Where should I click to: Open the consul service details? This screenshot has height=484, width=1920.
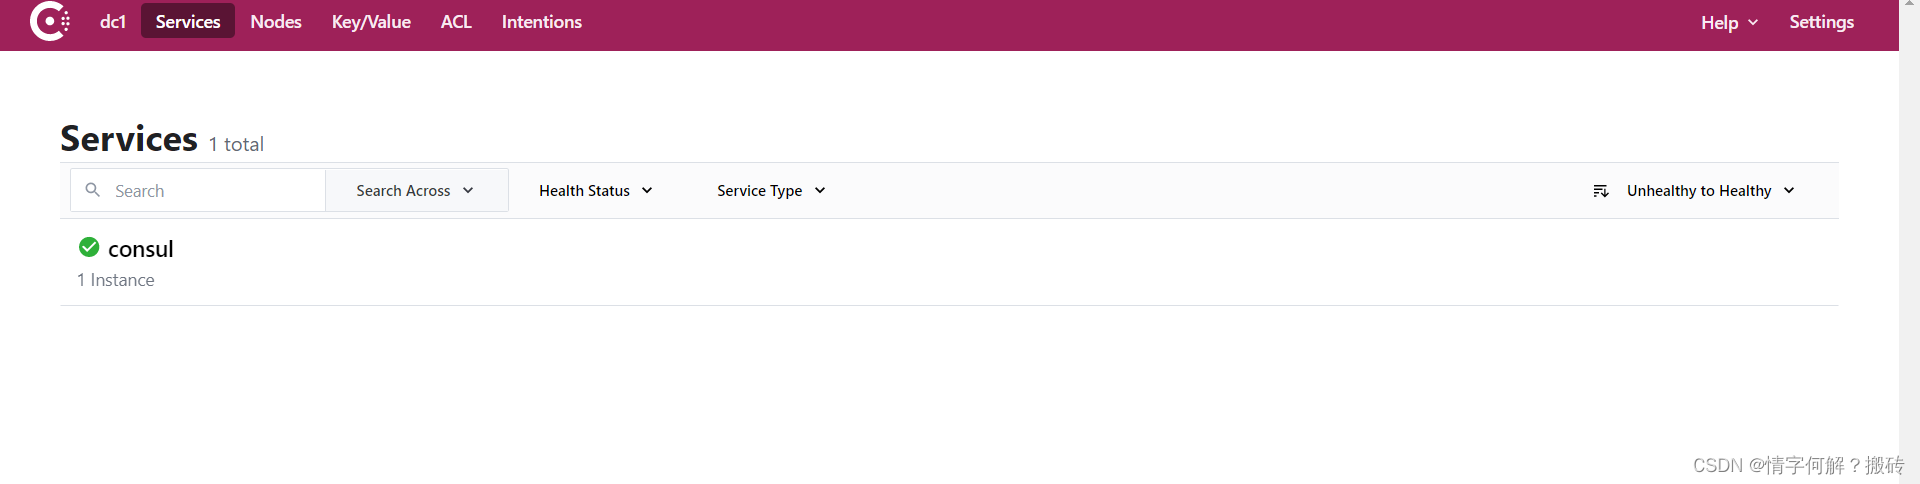(141, 248)
